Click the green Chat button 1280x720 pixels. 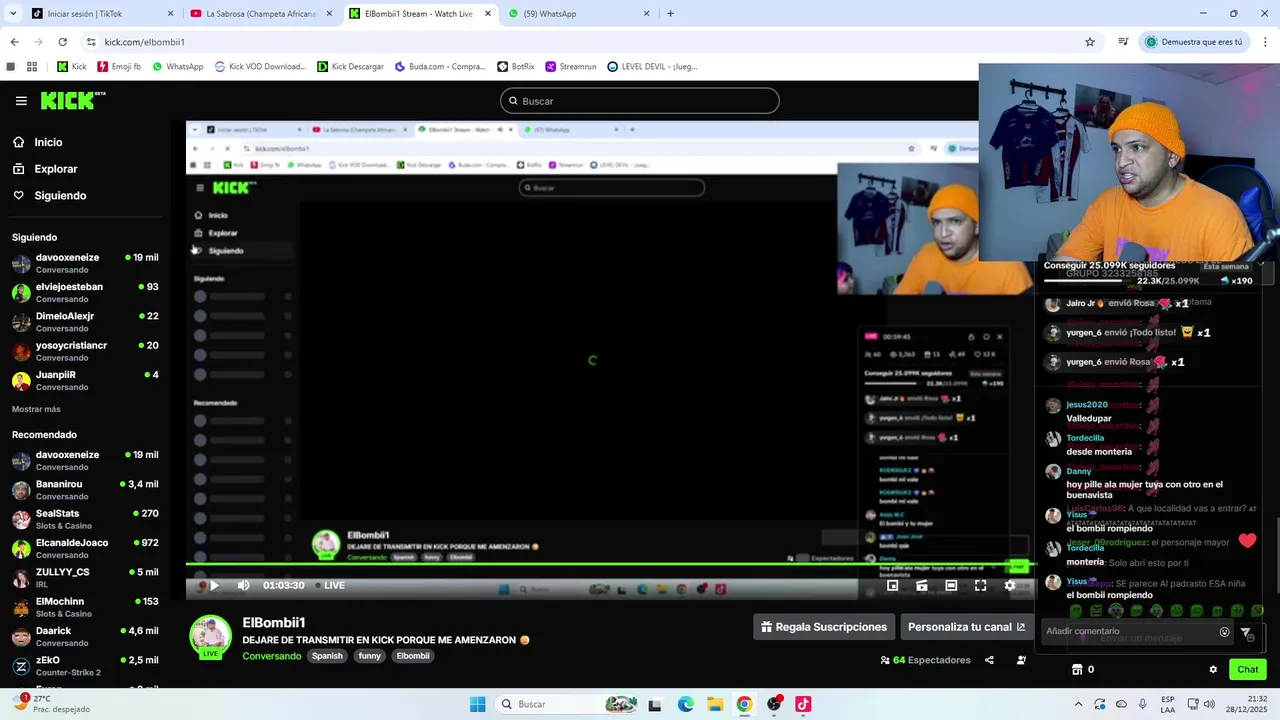click(x=1248, y=670)
